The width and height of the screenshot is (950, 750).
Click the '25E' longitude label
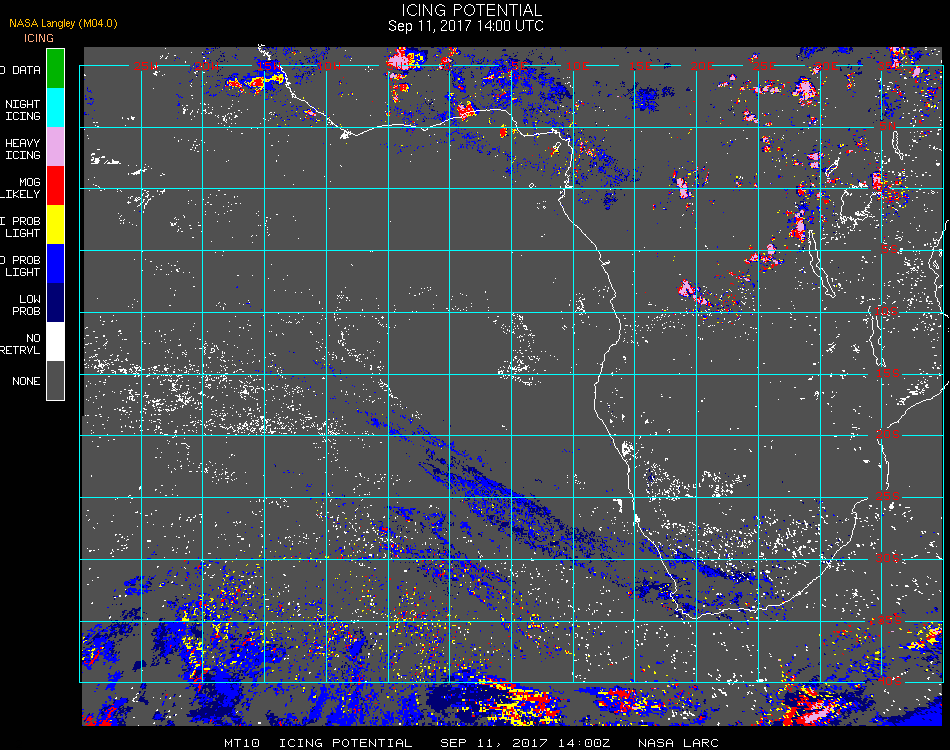tap(764, 66)
